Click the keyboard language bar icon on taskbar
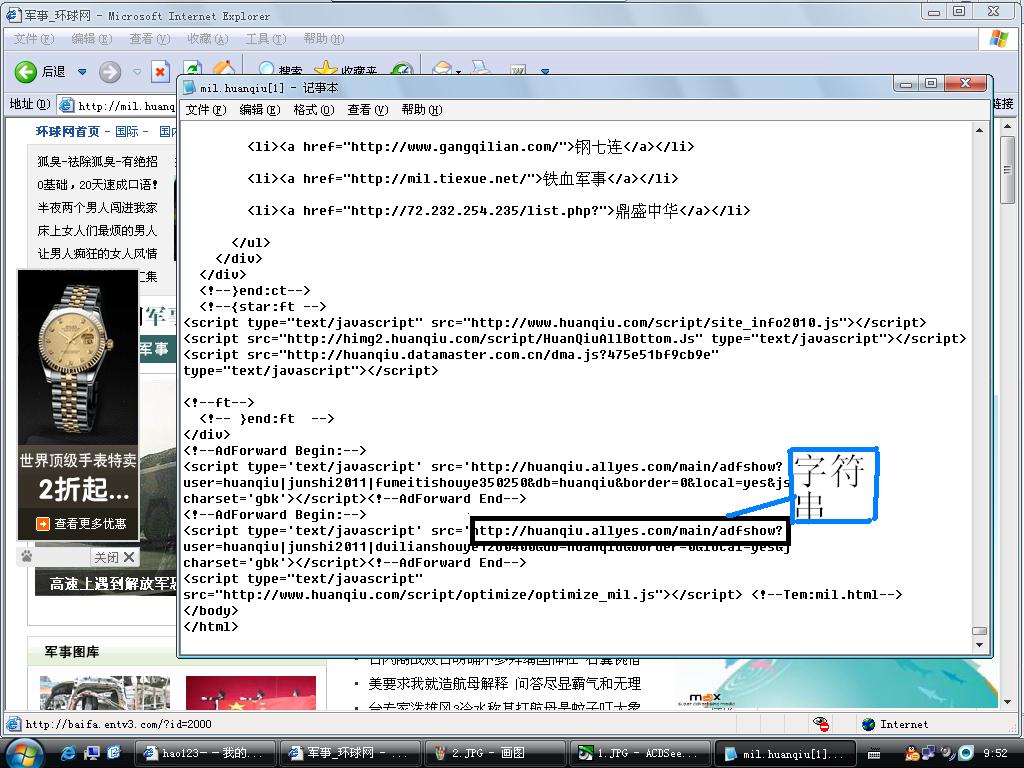This screenshot has height=768, width=1024. pos(874,754)
